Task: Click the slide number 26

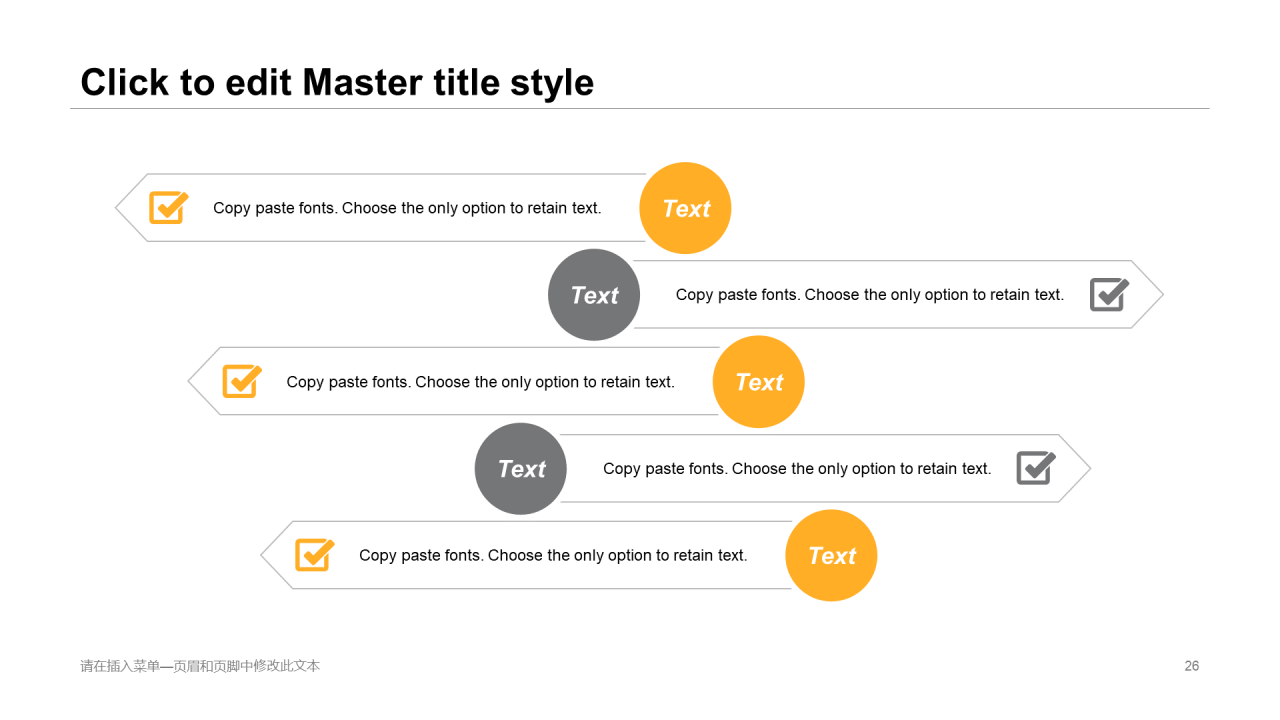Action: click(1192, 666)
